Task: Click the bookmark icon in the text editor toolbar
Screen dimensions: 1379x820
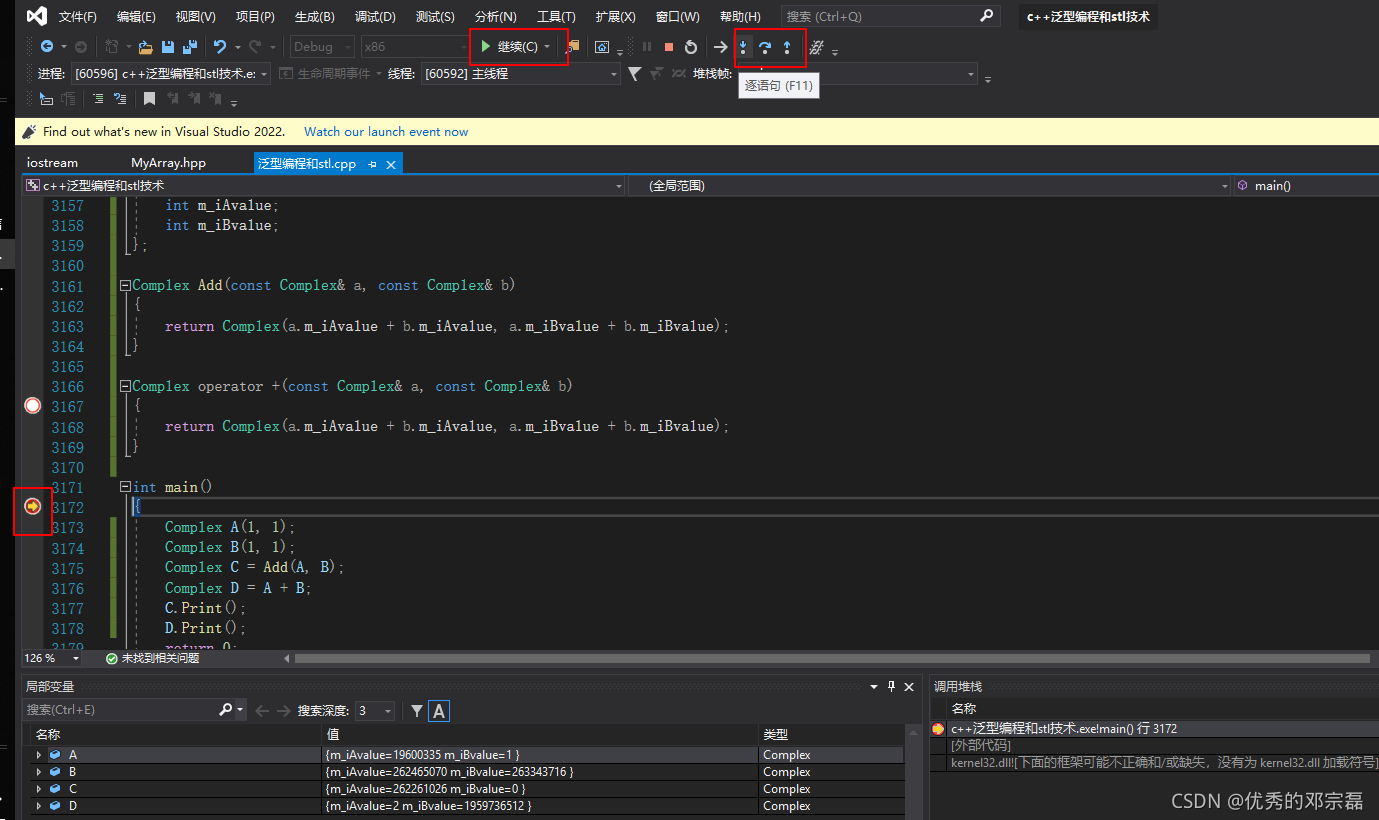Action: (x=149, y=99)
